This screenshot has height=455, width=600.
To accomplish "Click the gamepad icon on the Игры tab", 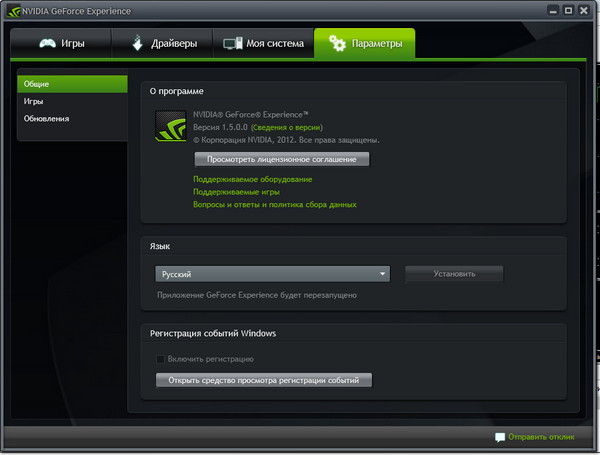I will click(47, 44).
